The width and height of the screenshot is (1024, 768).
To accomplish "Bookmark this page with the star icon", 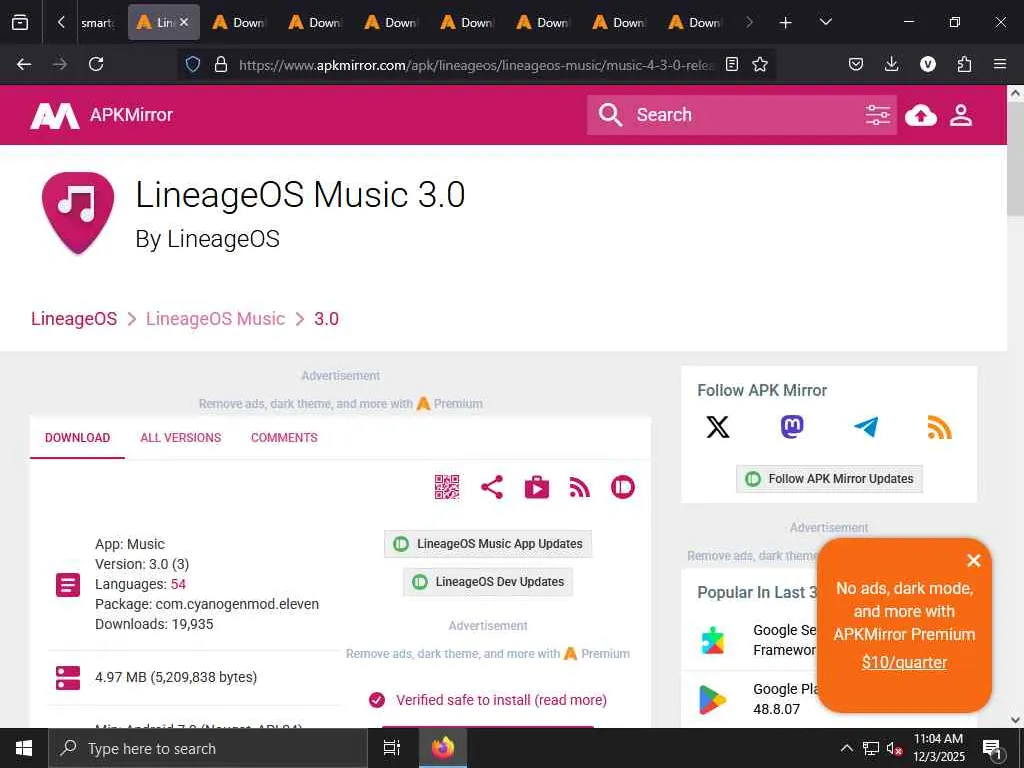I will [x=760, y=64].
